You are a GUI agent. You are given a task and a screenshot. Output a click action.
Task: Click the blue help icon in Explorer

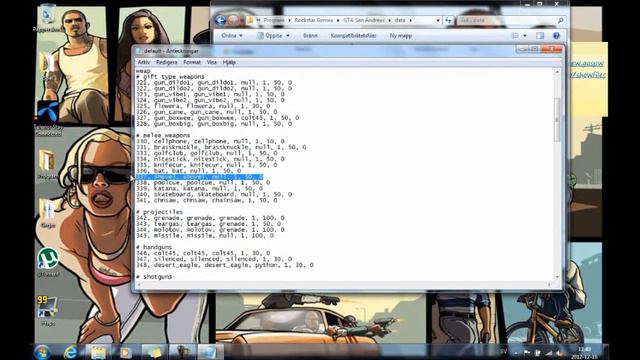(556, 36)
